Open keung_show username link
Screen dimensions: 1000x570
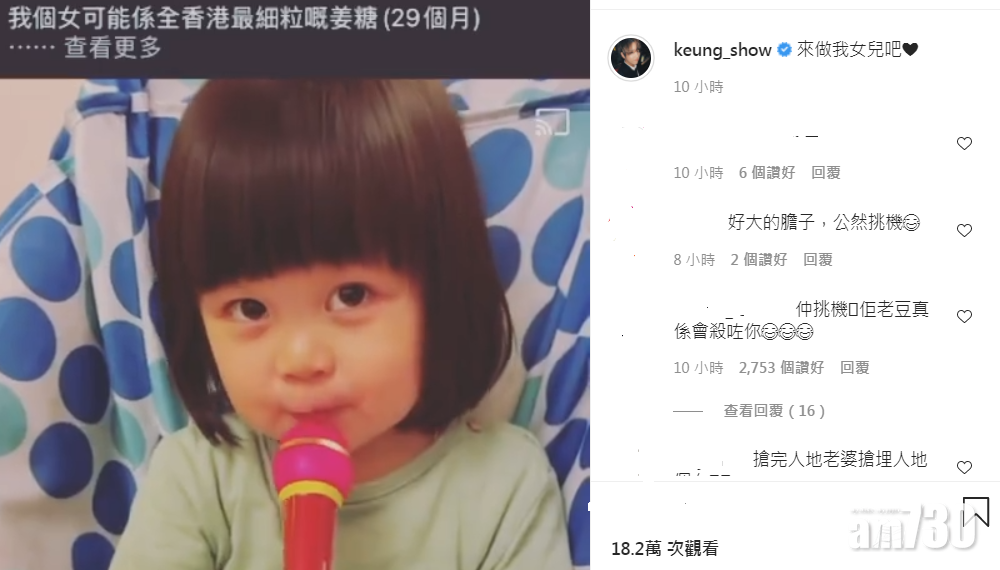[722, 50]
